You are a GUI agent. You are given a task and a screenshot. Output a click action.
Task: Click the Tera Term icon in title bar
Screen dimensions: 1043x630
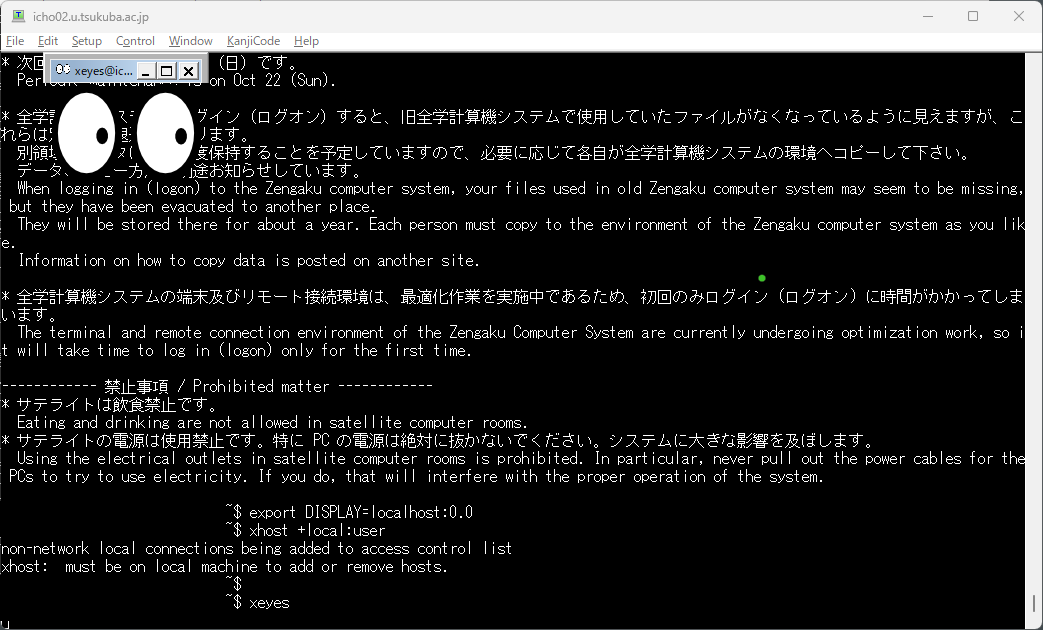coord(19,16)
